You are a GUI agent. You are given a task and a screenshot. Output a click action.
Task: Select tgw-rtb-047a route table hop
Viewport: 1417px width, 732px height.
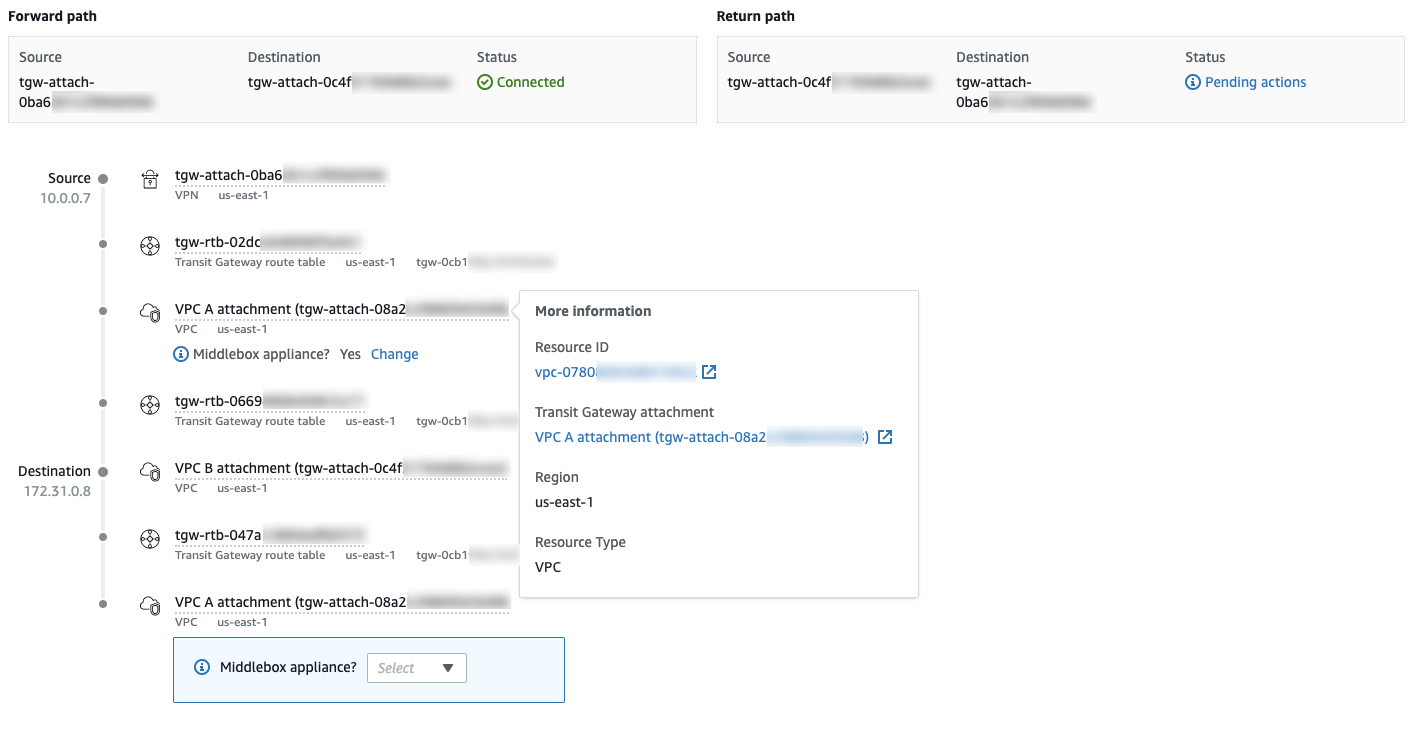tap(269, 535)
